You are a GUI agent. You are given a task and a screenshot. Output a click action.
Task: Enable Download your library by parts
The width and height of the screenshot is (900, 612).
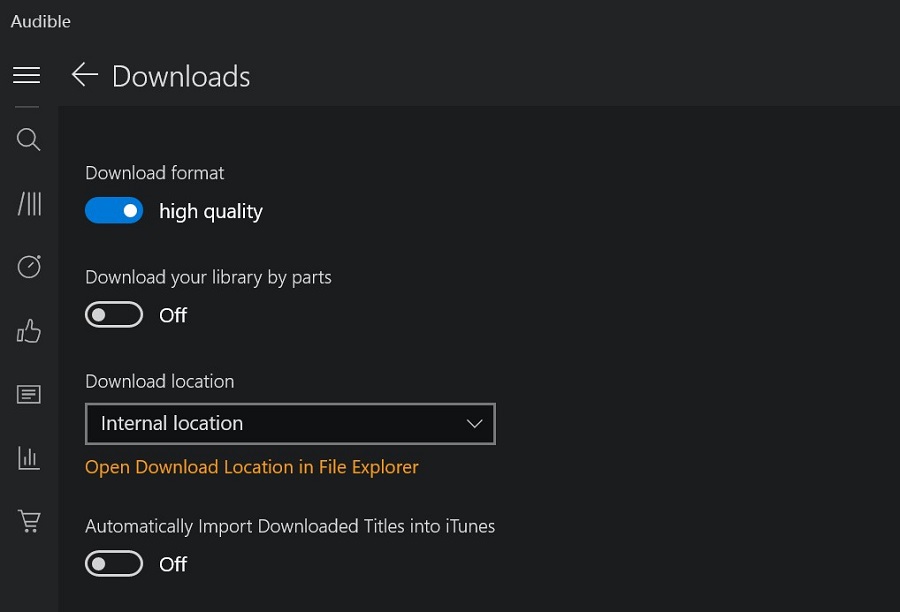coord(114,315)
